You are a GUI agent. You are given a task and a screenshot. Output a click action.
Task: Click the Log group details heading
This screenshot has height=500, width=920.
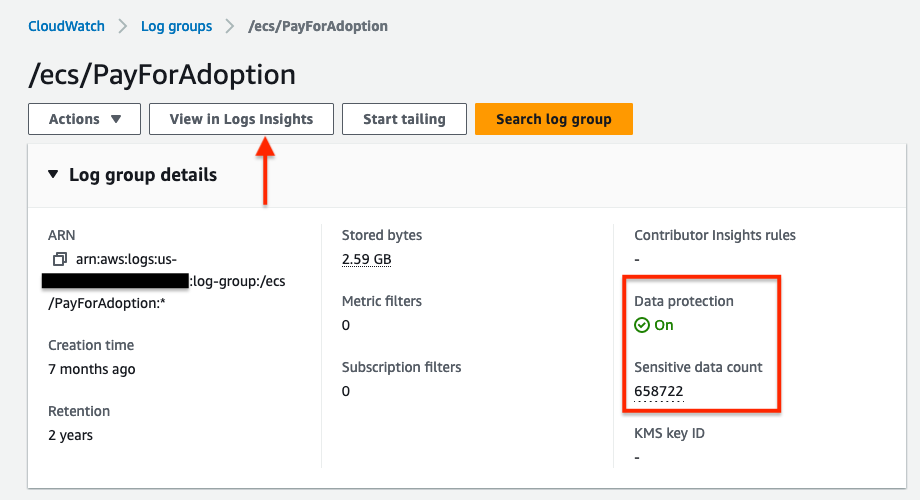143,175
